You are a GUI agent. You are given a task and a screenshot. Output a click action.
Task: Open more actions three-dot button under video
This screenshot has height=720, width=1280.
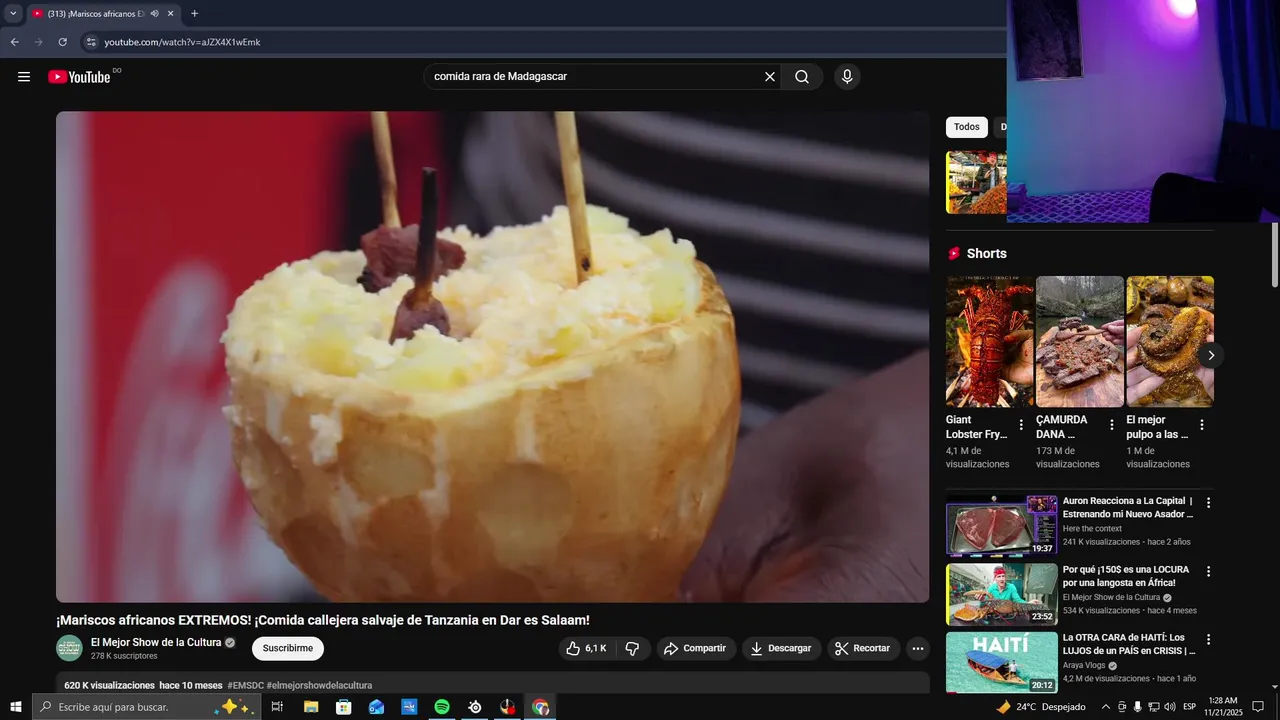coord(918,648)
